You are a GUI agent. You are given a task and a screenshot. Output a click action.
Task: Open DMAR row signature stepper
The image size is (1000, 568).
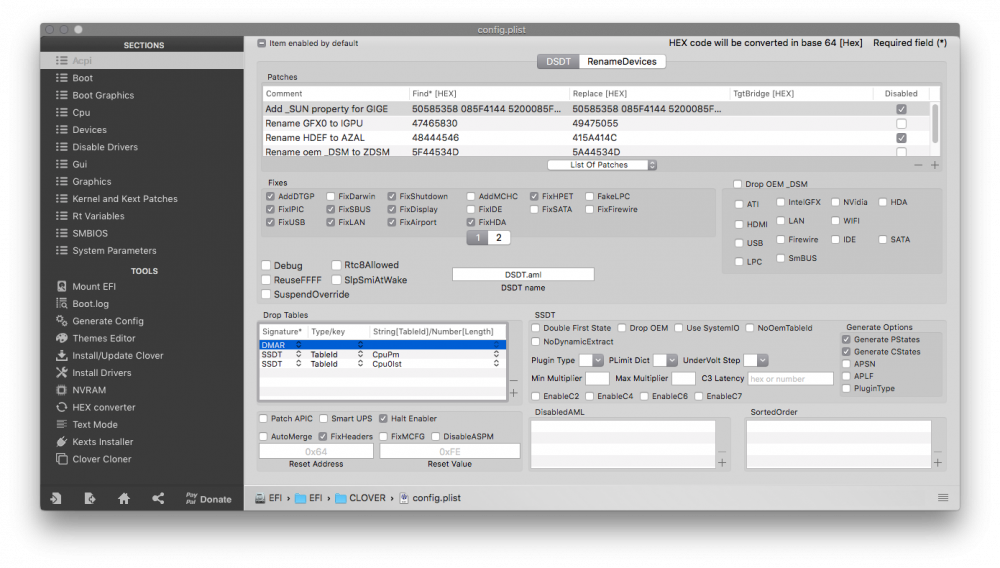click(x=298, y=345)
